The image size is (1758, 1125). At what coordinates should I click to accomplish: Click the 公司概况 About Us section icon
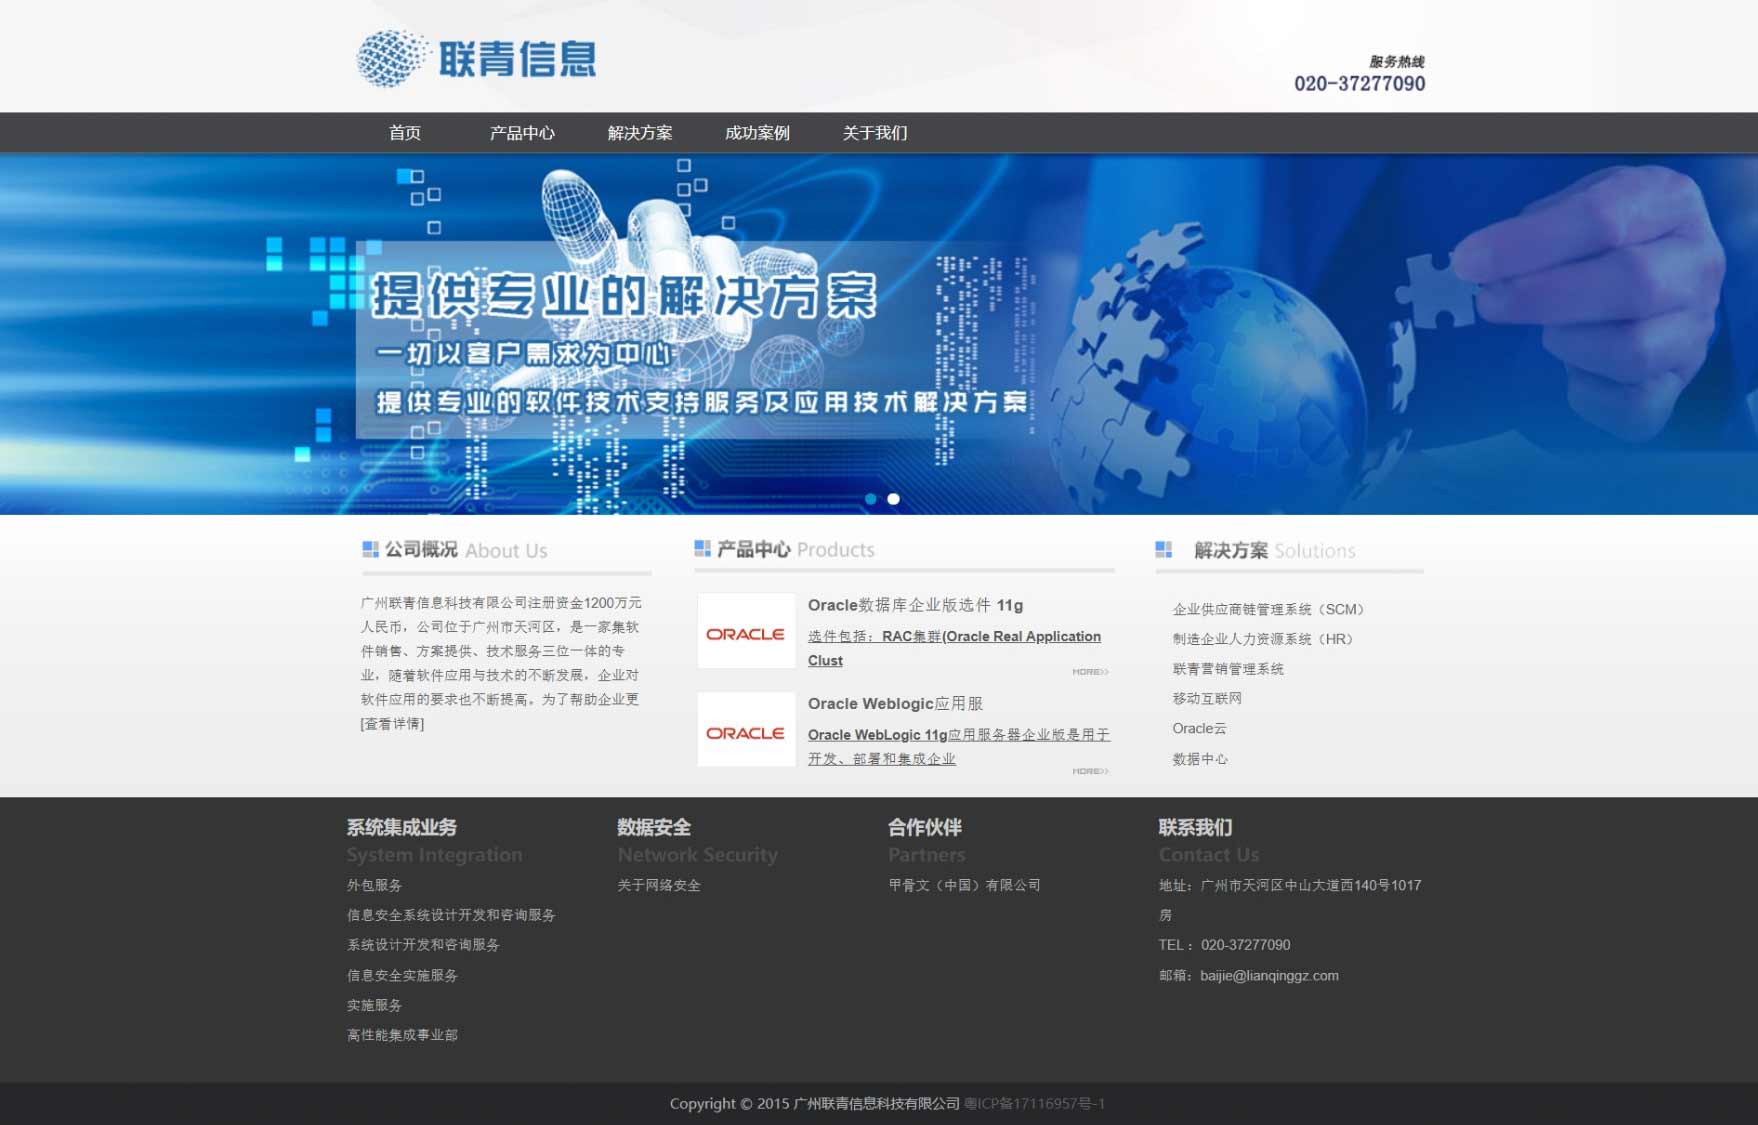point(370,549)
